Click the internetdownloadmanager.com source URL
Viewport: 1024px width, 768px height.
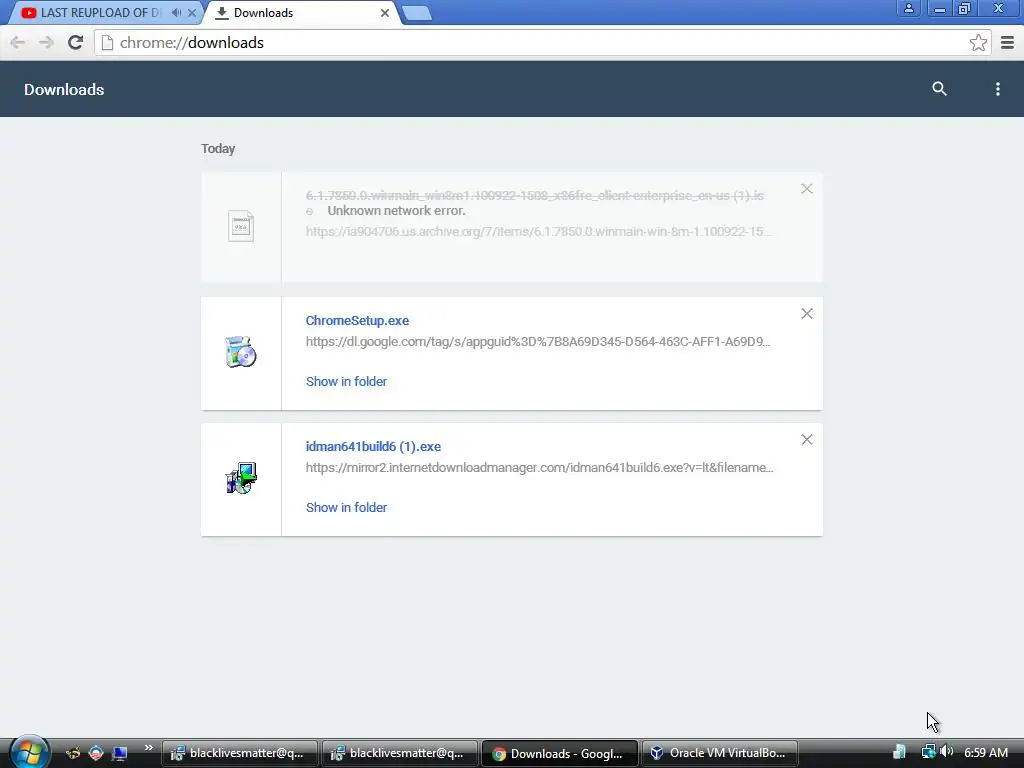pos(539,468)
